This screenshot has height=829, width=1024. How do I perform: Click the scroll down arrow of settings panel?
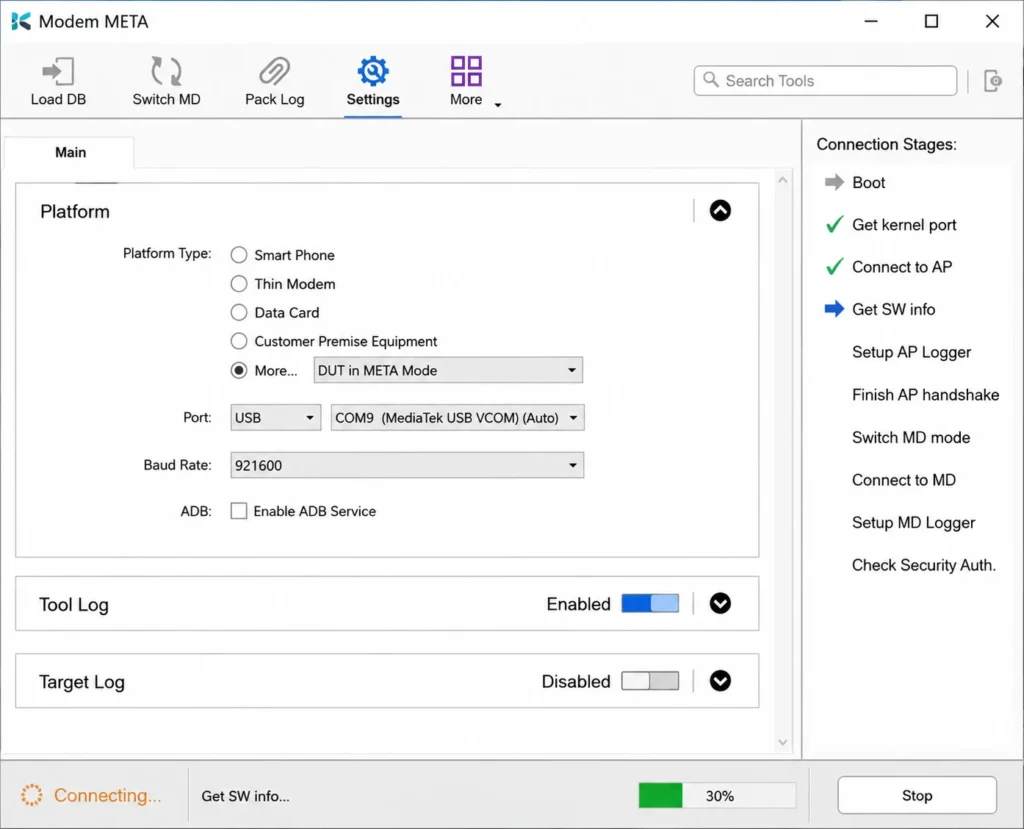(x=782, y=743)
